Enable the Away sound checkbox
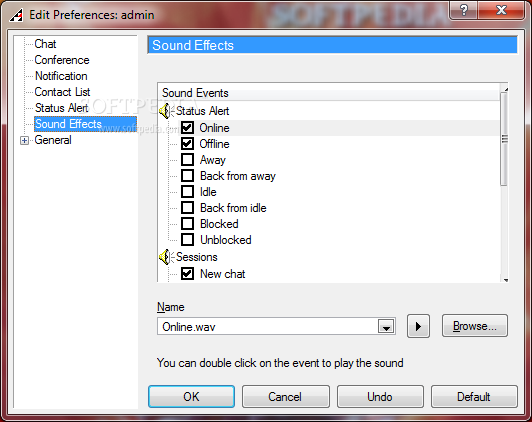532x422 pixels. [187, 160]
